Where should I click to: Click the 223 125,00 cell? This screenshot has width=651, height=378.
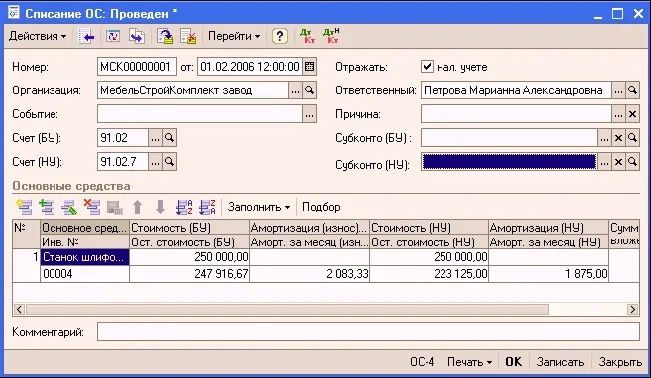pos(429,274)
